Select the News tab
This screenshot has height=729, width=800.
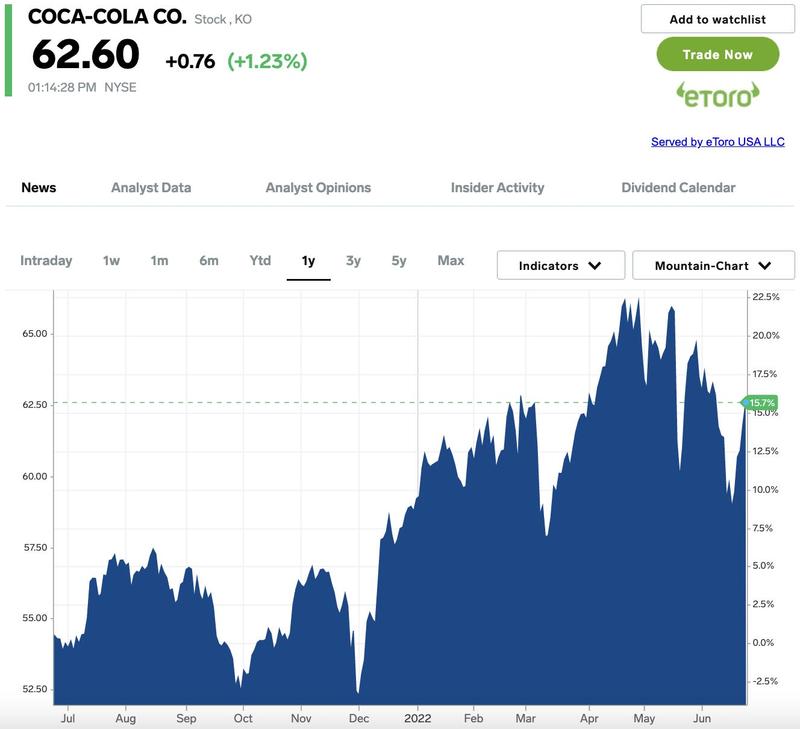pyautogui.click(x=39, y=187)
